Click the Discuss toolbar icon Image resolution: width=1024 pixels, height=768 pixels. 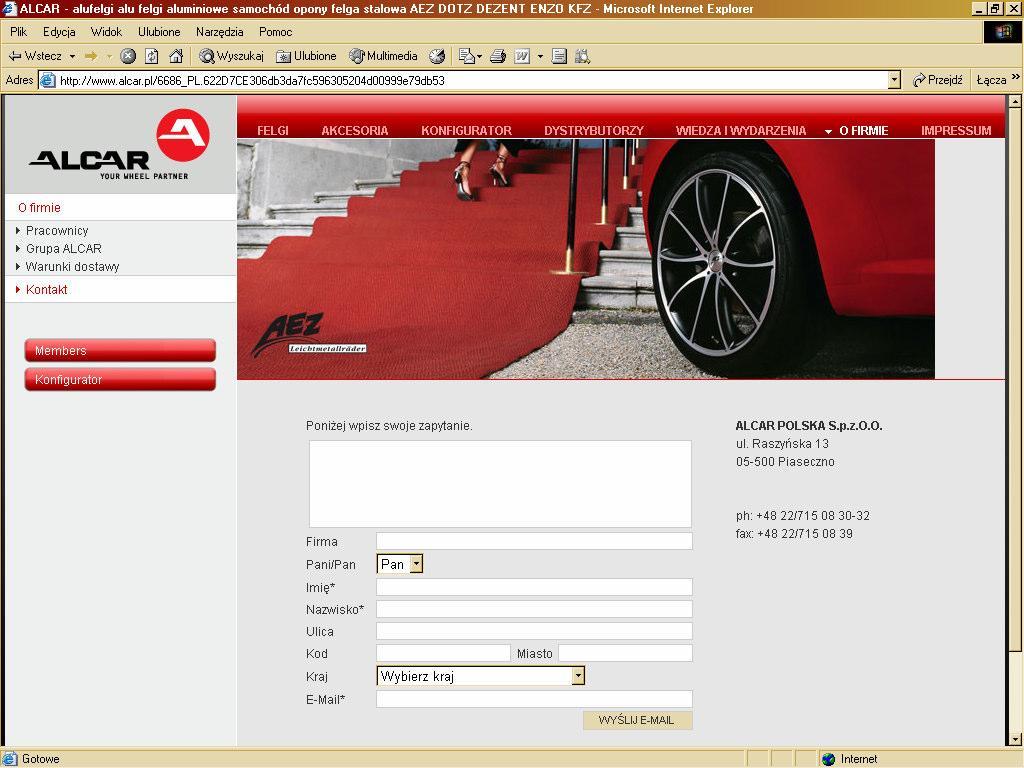coord(559,56)
